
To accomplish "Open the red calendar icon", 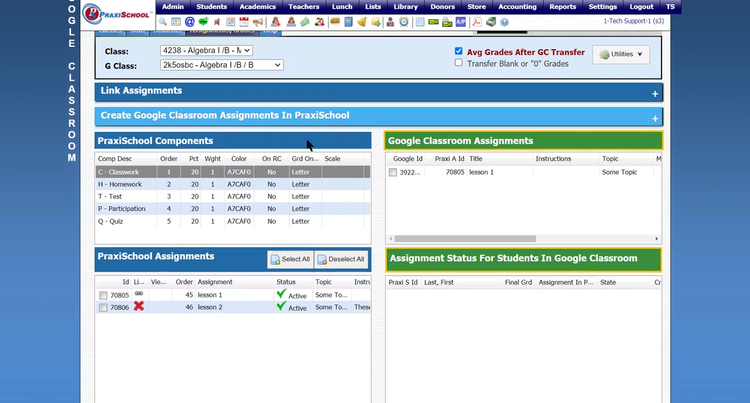I will tap(244, 22).
